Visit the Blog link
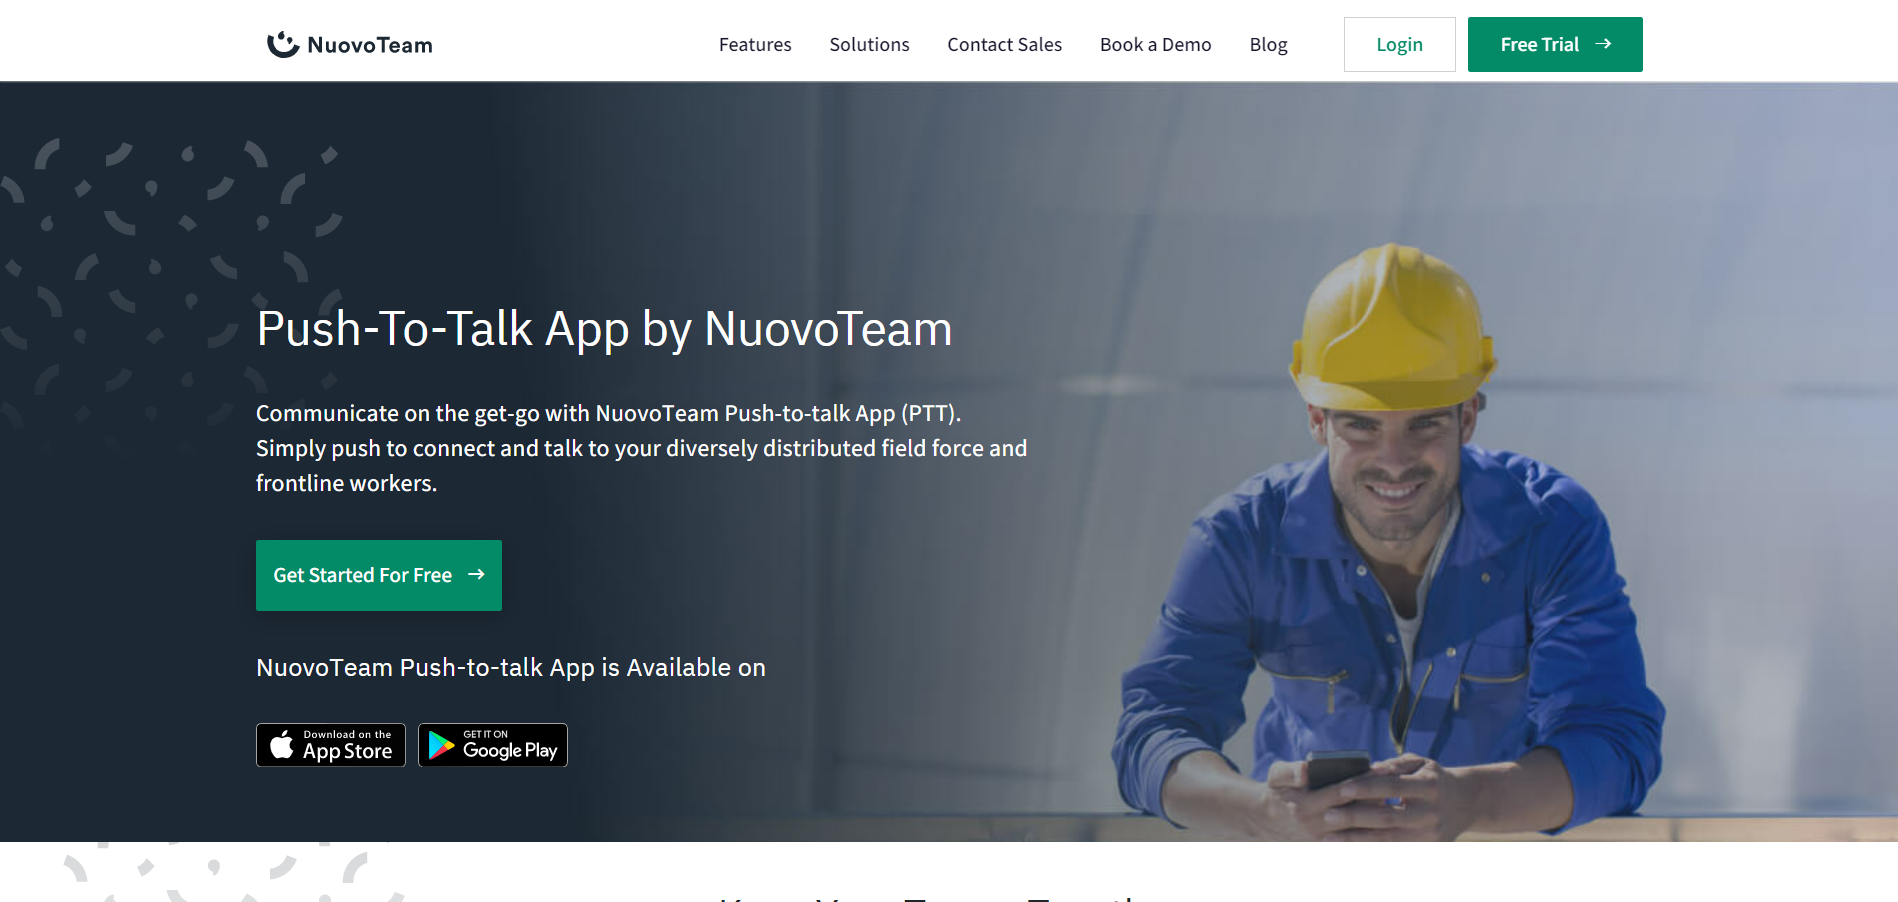The width and height of the screenshot is (1898, 902). (1268, 45)
